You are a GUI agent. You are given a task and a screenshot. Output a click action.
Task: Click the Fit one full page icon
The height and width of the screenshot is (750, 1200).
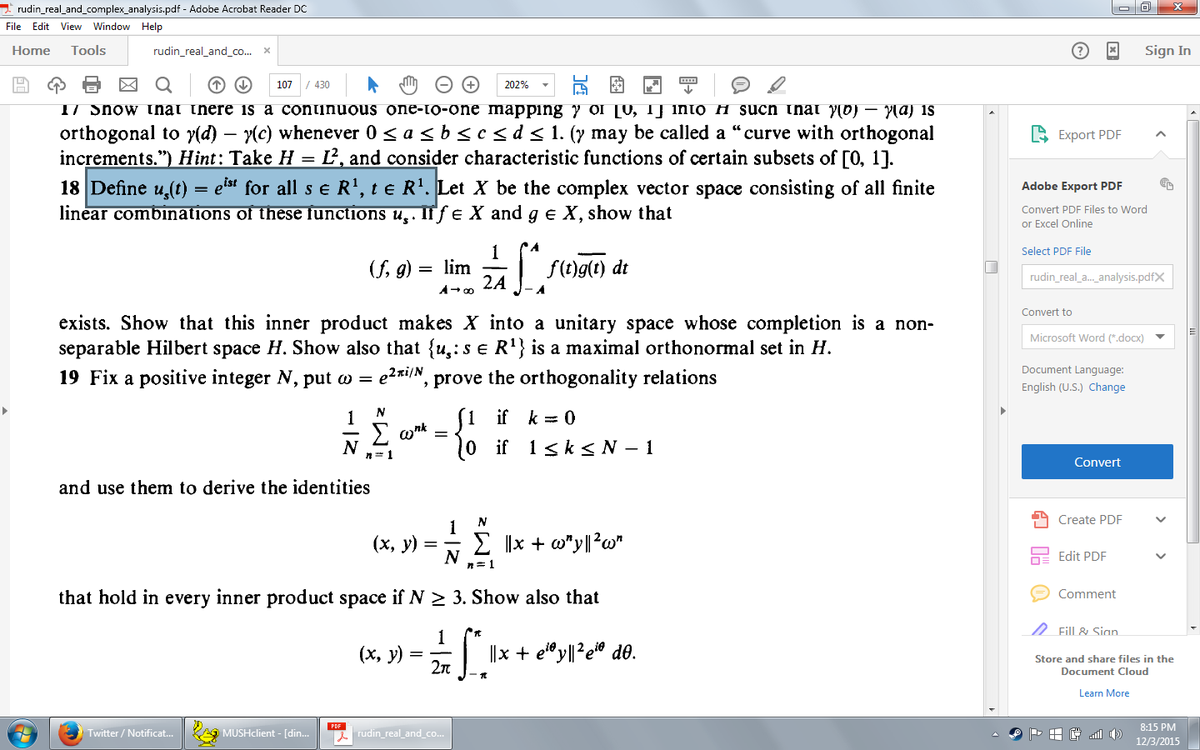tap(618, 85)
